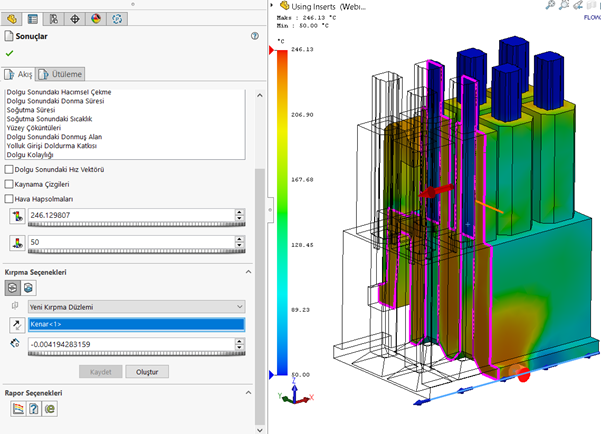Image resolution: width=601 pixels, height=434 pixels.
Task: Open the DisplayManager color ball tab
Action: 97,18
